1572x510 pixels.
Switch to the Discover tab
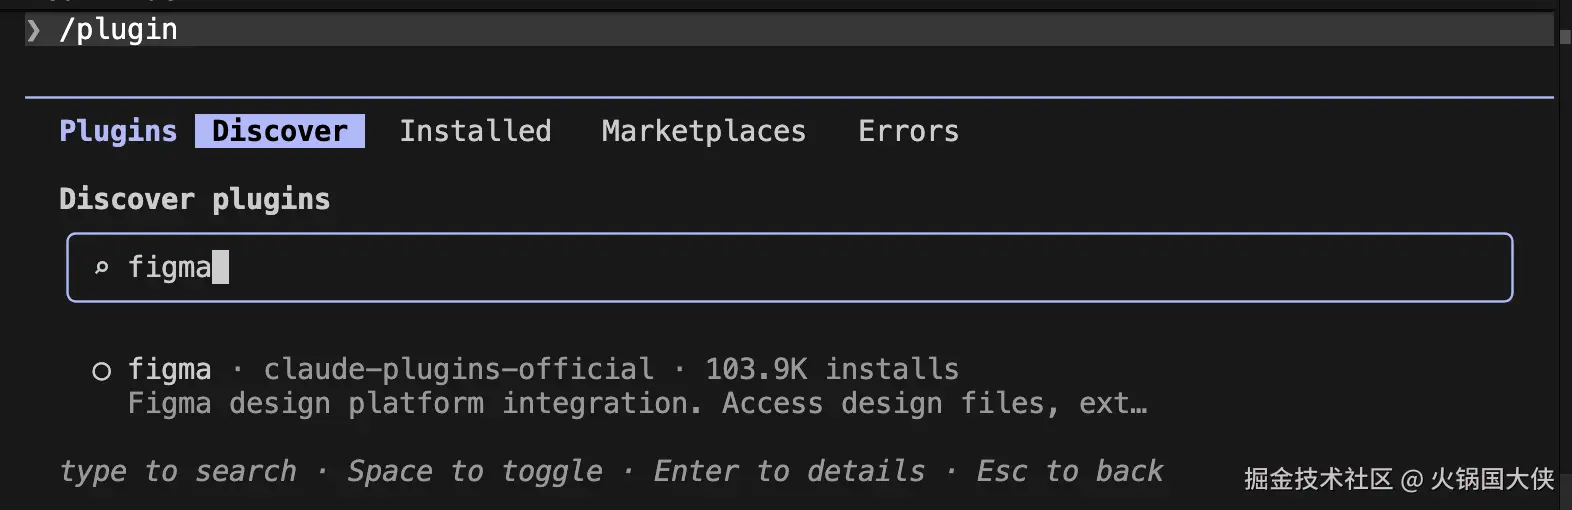(280, 131)
